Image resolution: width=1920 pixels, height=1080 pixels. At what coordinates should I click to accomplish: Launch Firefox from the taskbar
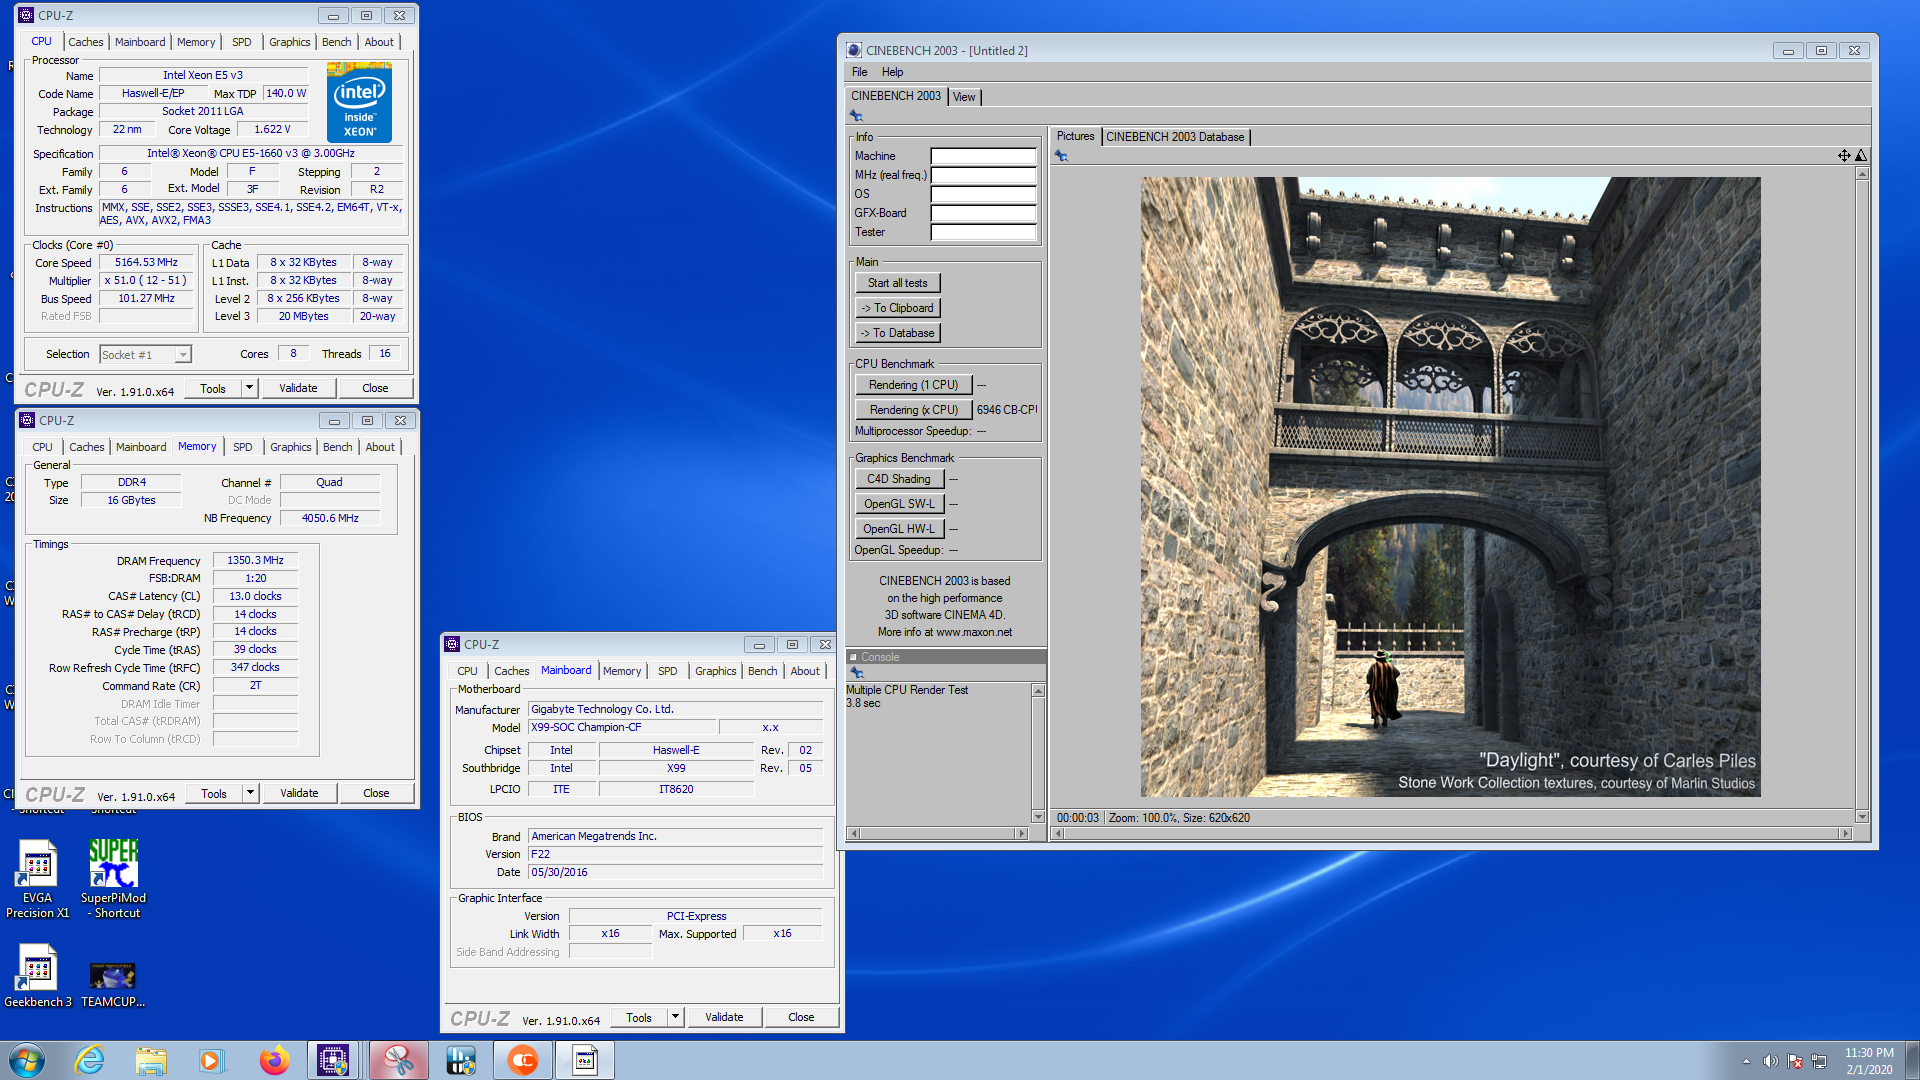click(273, 1060)
